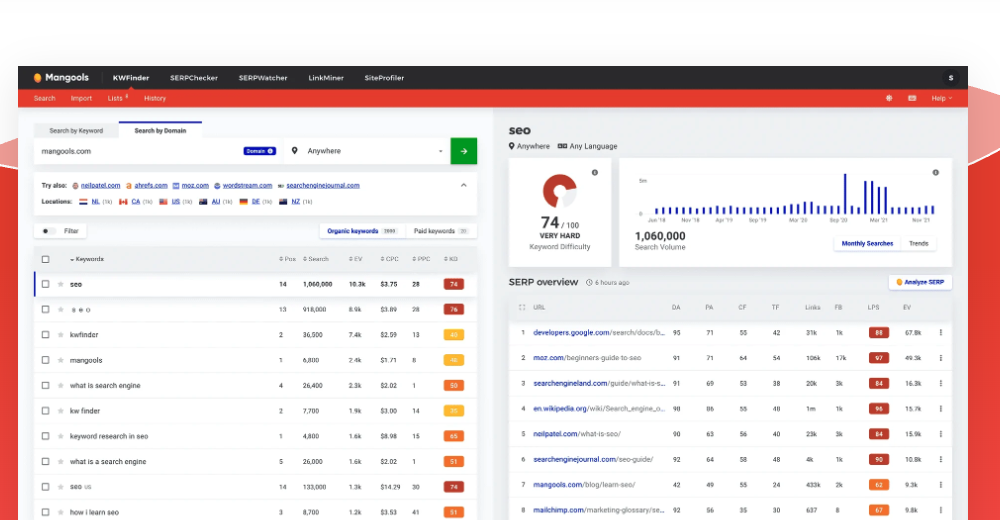Star the kwfinder keyword row

pos(61,335)
